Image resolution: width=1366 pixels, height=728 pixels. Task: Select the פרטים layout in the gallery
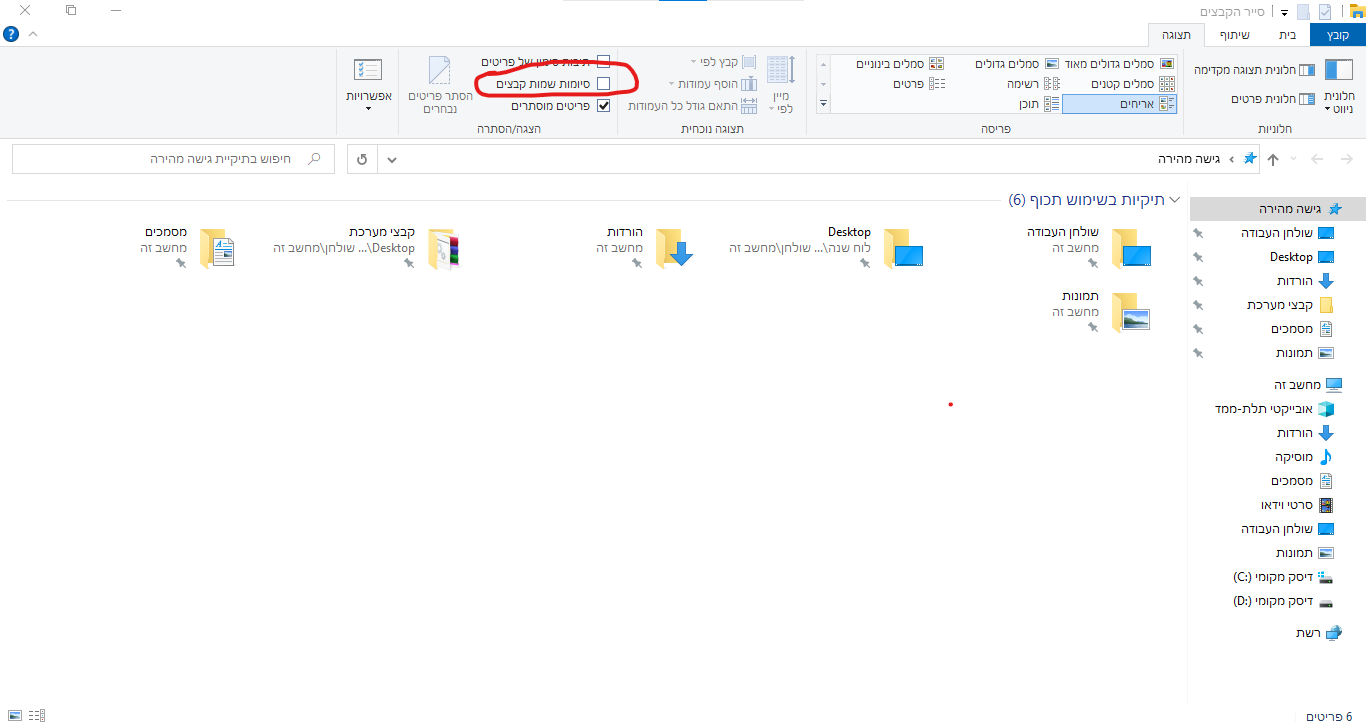[x=919, y=84]
